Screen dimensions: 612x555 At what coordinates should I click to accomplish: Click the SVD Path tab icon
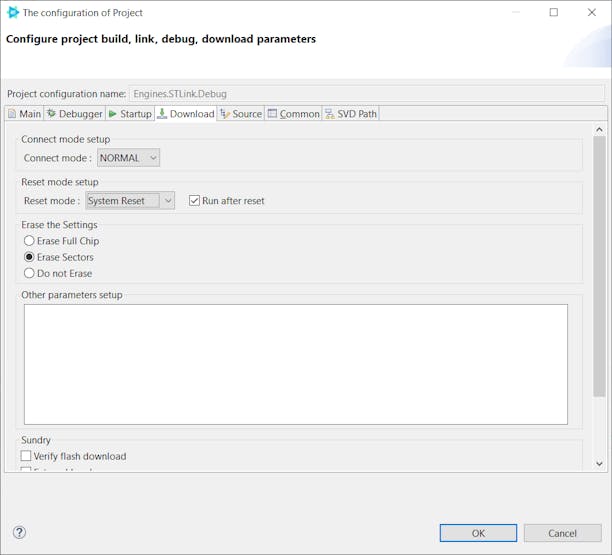pyautogui.click(x=329, y=114)
